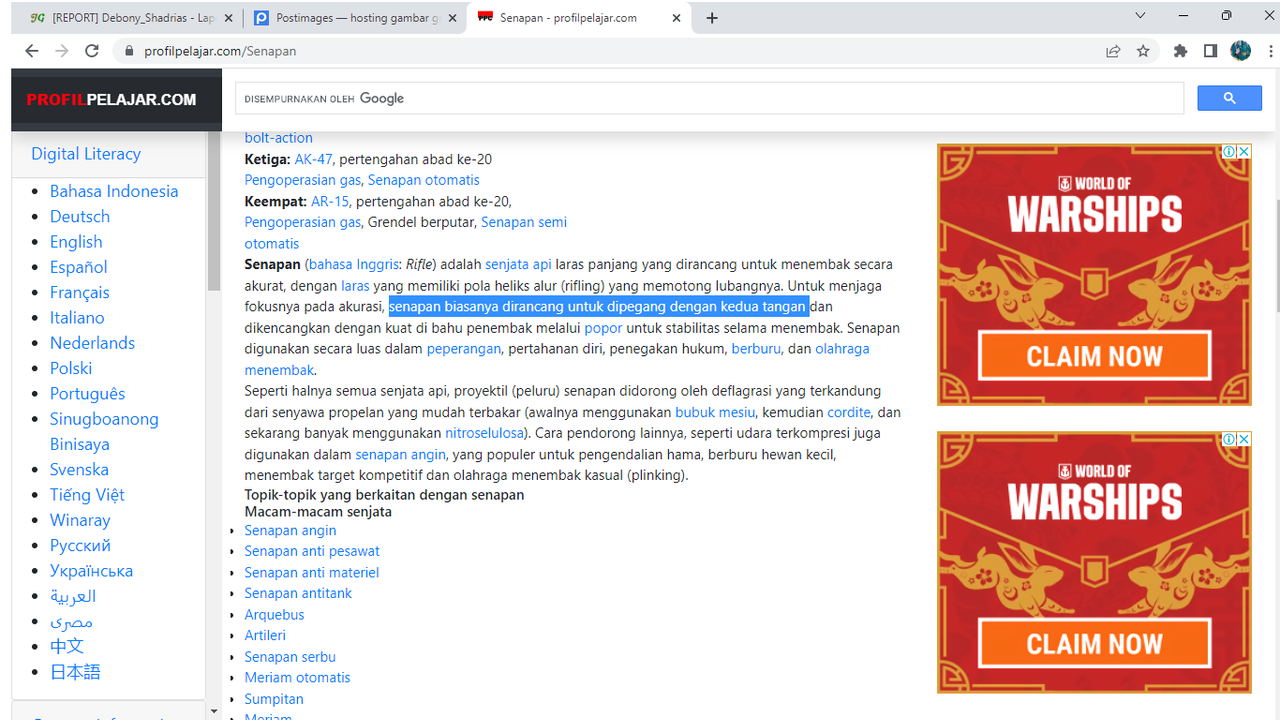Share this page via share icon
Viewport: 1280px width, 720px height.
1113,51
